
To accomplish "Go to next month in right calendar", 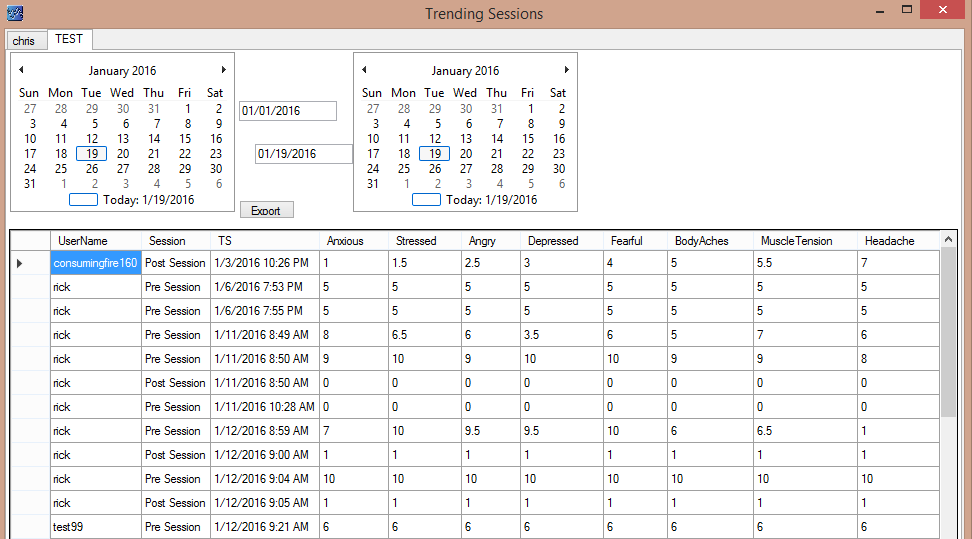I will tap(567, 69).
